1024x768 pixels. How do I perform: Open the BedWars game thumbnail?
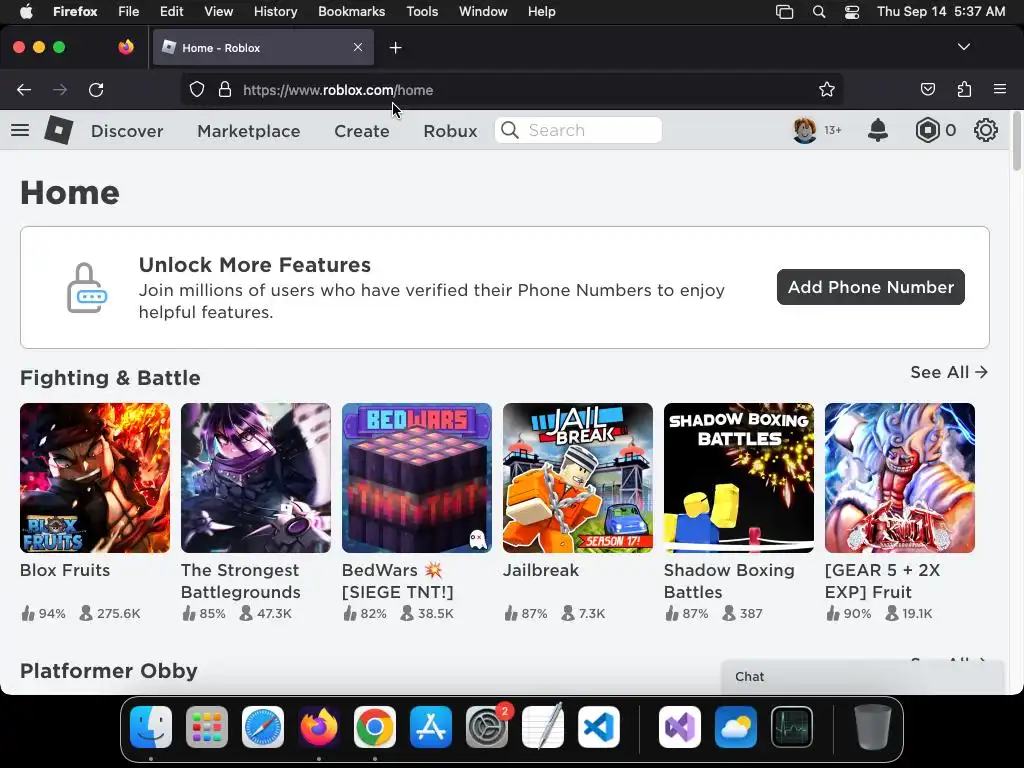(x=417, y=478)
